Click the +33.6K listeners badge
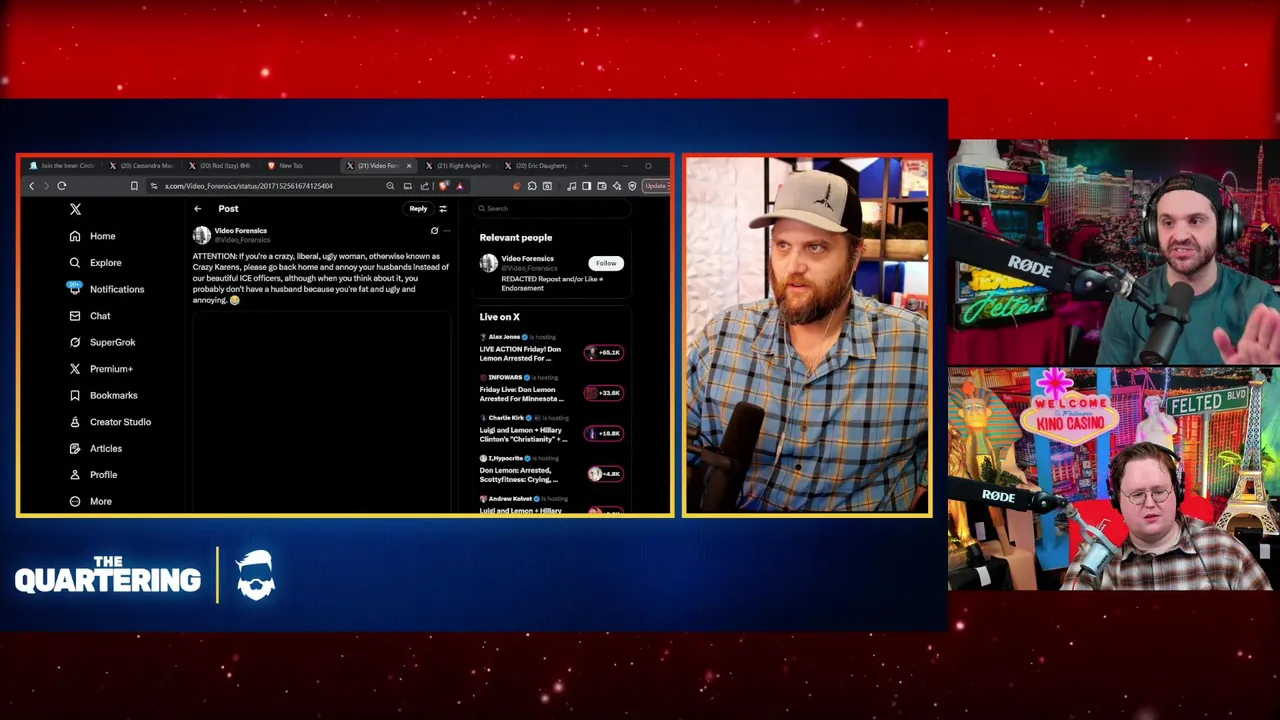The image size is (1280, 720). [604, 393]
